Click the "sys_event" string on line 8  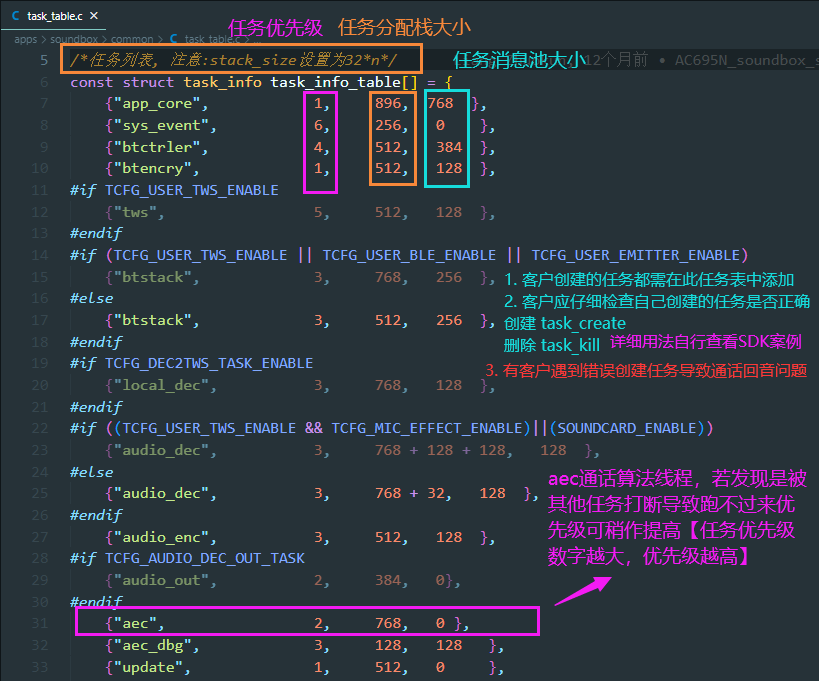point(161,126)
